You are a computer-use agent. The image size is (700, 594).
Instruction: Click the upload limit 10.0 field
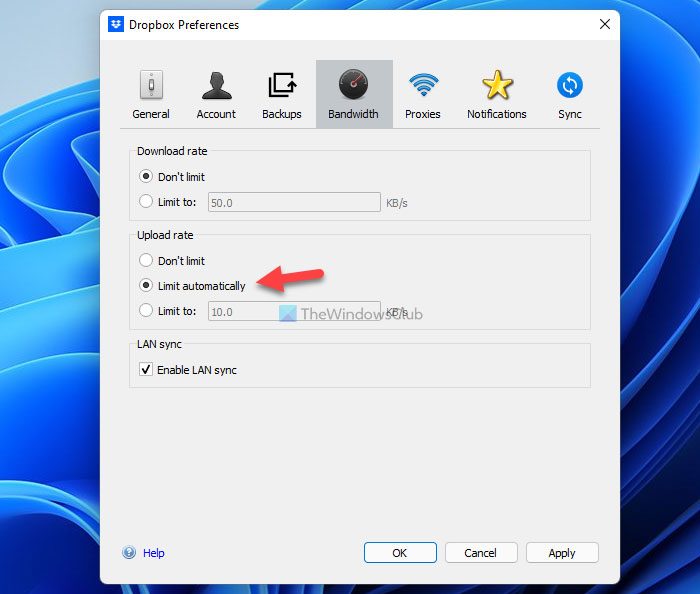click(x=294, y=311)
